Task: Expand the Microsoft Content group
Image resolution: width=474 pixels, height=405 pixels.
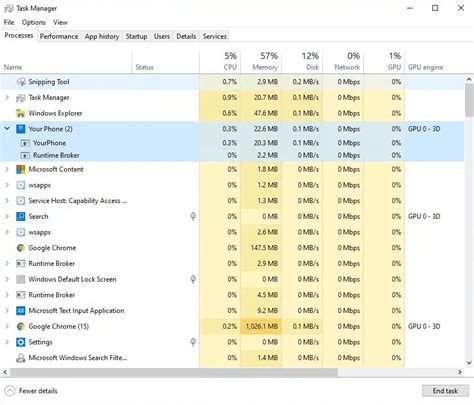Action: (7, 169)
